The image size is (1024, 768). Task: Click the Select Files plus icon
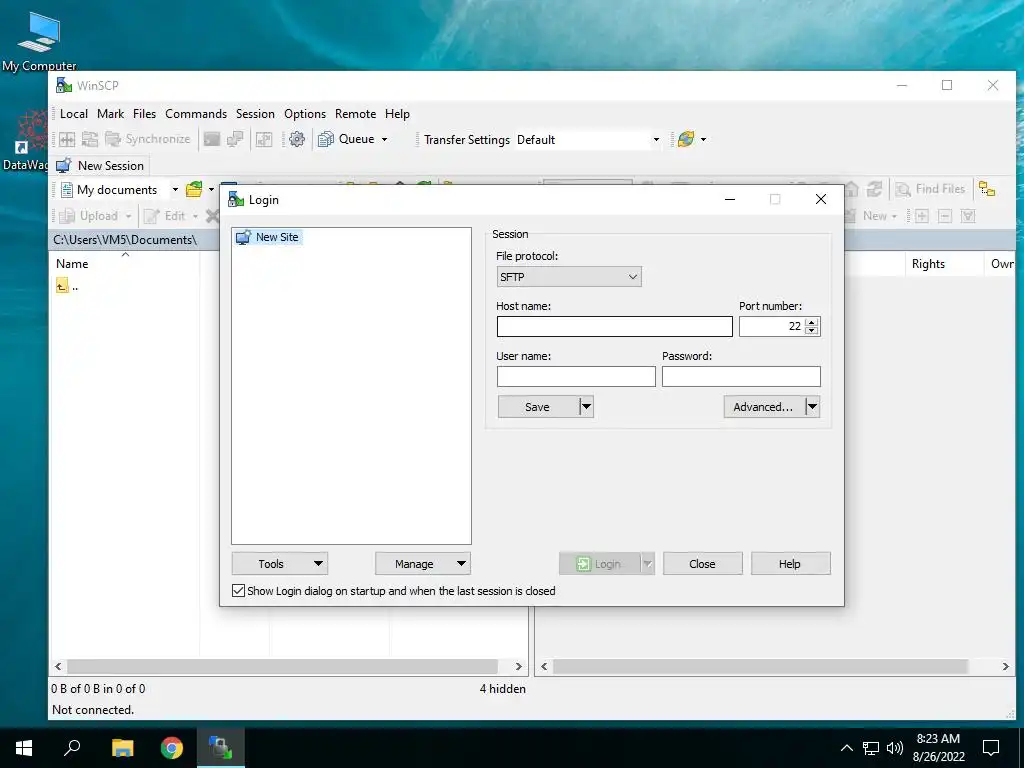(x=921, y=216)
